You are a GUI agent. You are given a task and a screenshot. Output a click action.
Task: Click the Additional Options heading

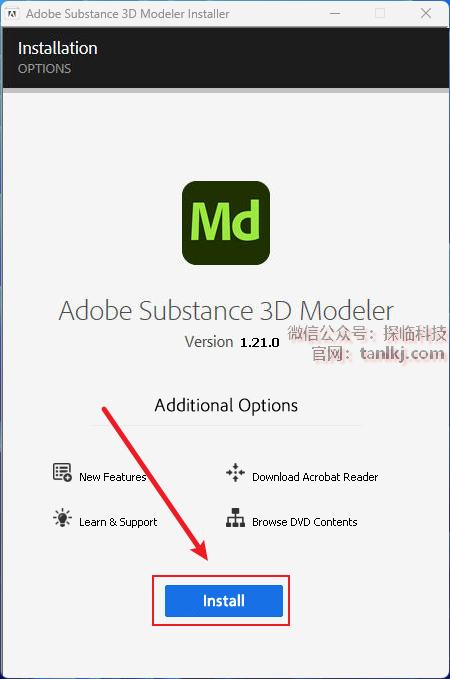click(226, 405)
